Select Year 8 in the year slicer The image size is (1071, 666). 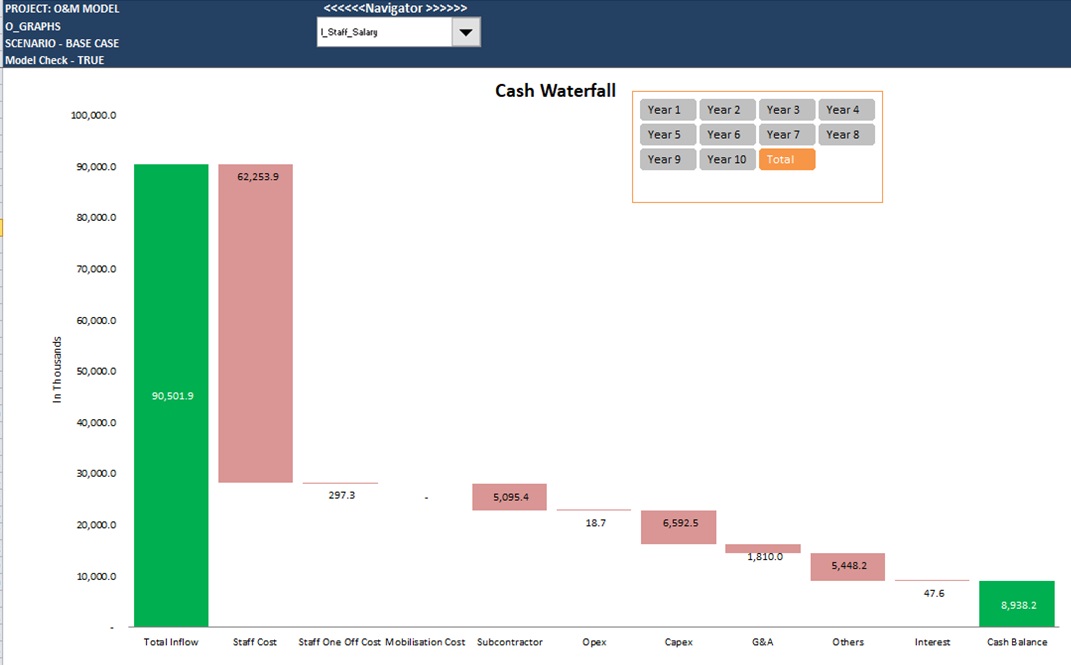pos(847,134)
